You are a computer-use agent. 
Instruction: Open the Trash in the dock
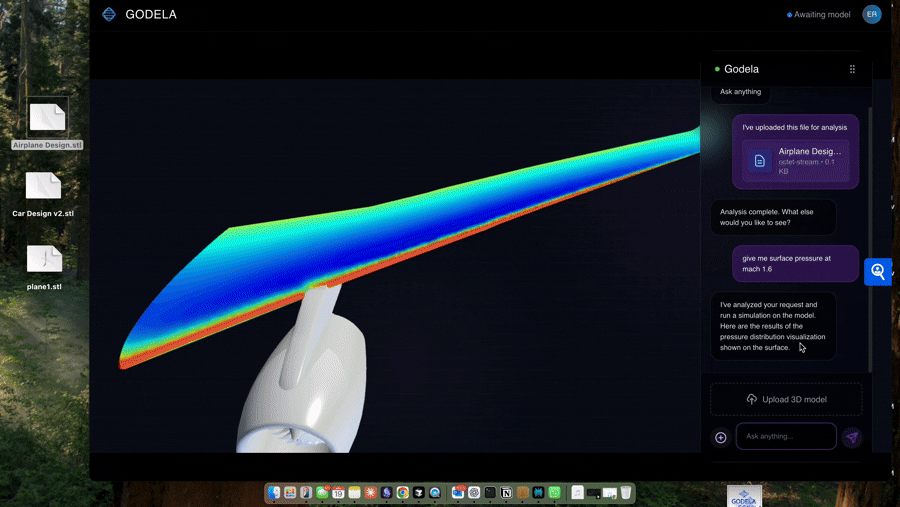[625, 493]
